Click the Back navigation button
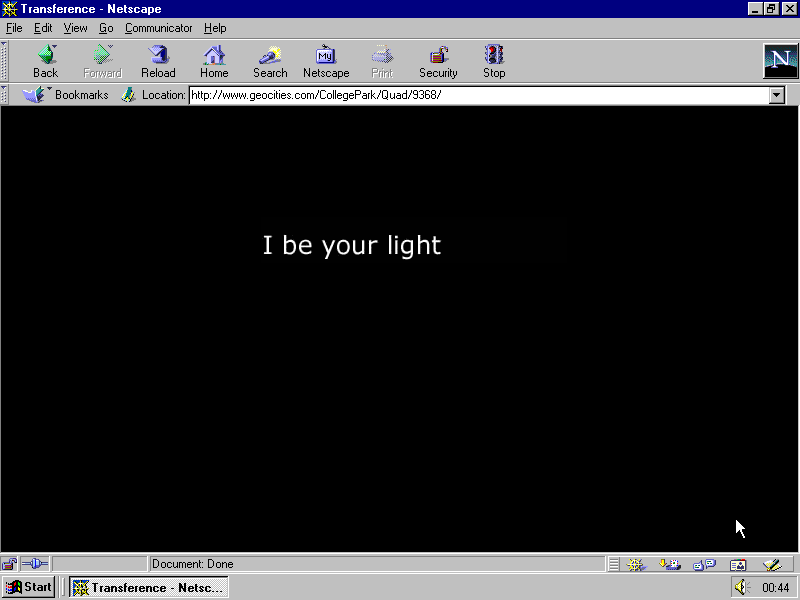 click(x=45, y=60)
